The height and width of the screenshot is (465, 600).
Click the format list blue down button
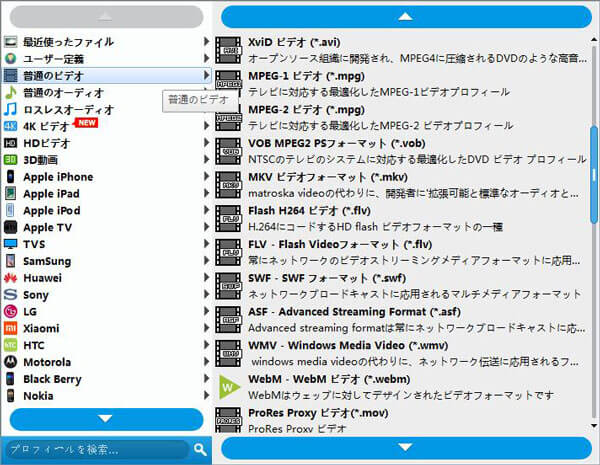(x=406, y=447)
